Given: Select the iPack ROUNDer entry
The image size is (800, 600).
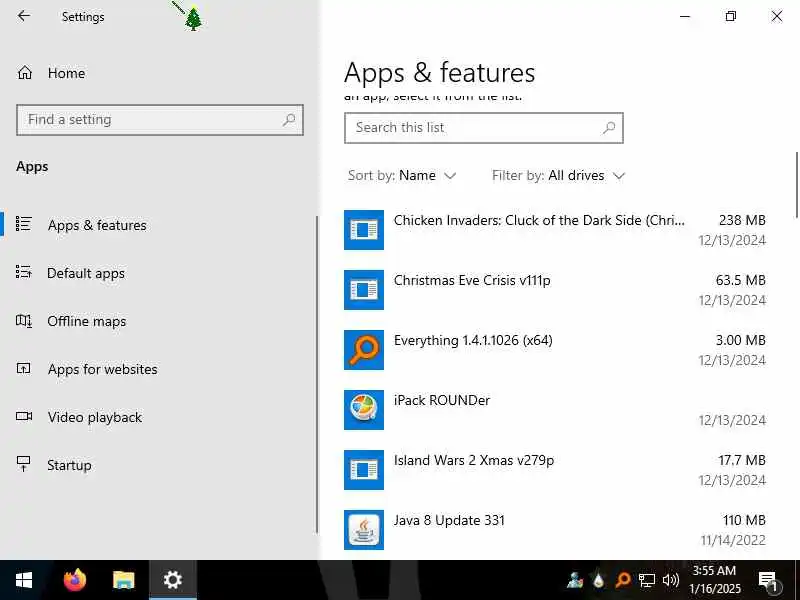Looking at the screenshot, I should click(x=555, y=410).
